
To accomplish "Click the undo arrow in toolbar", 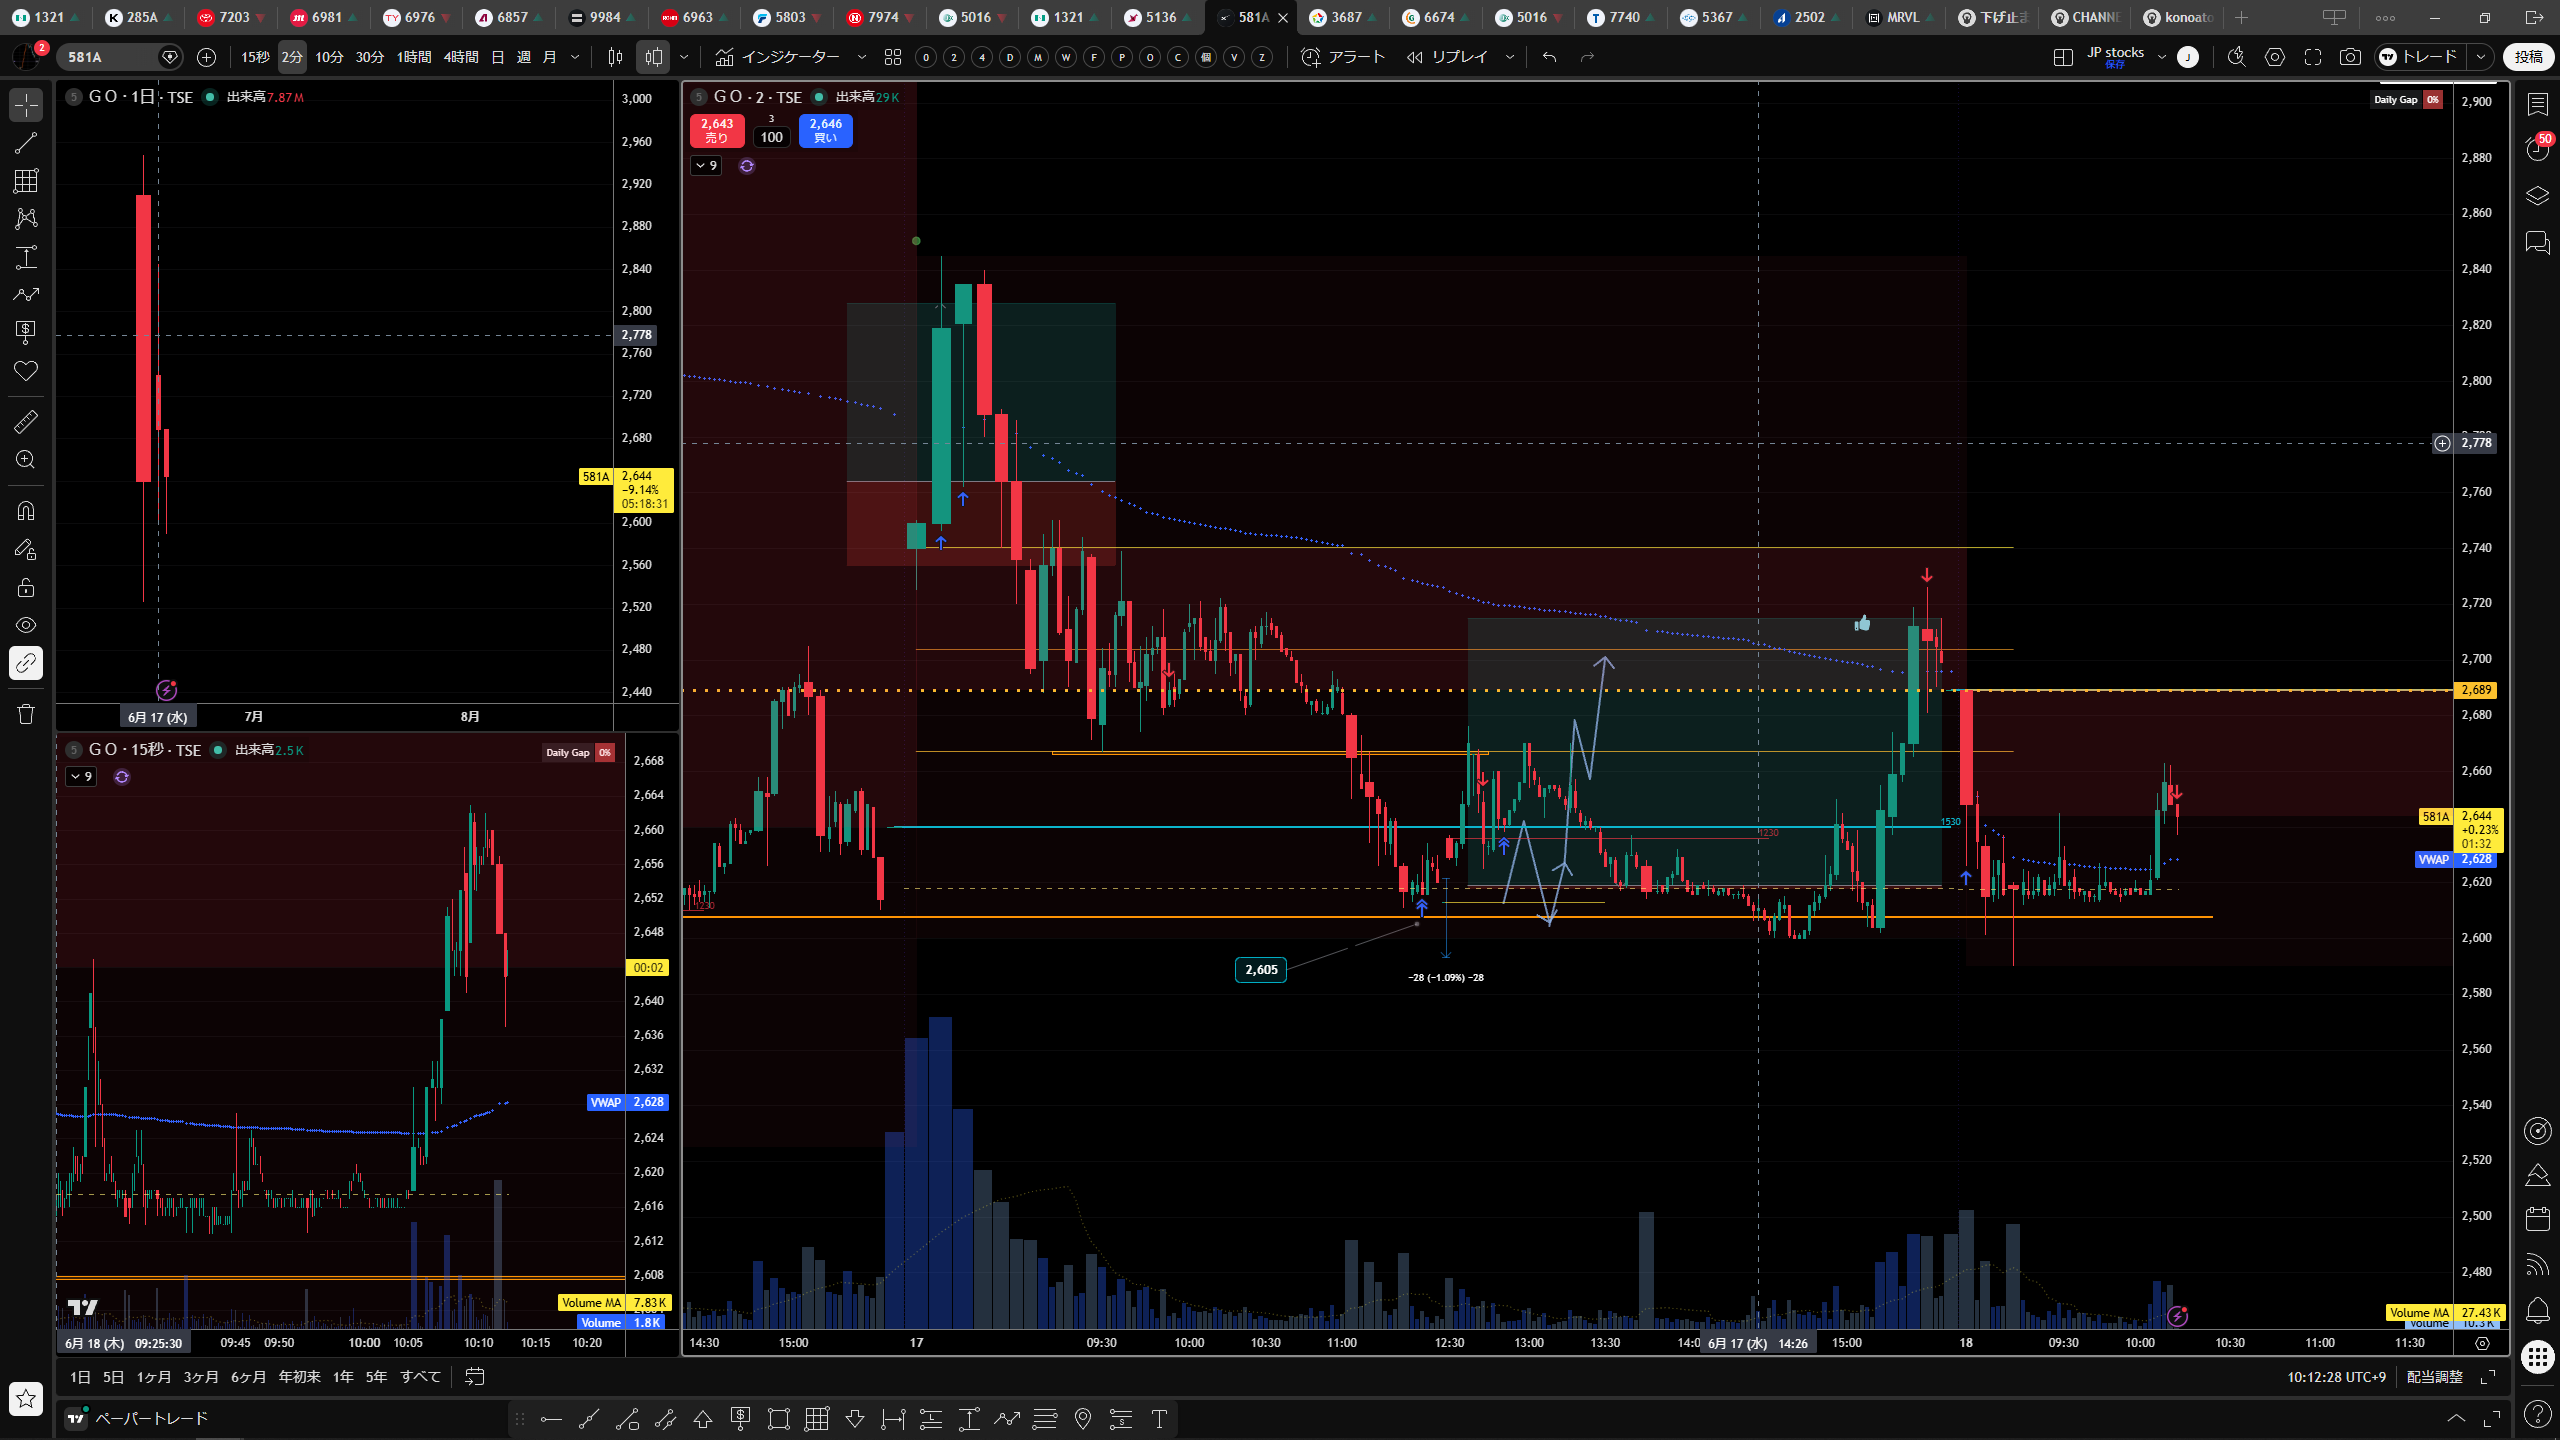I will tap(1549, 57).
